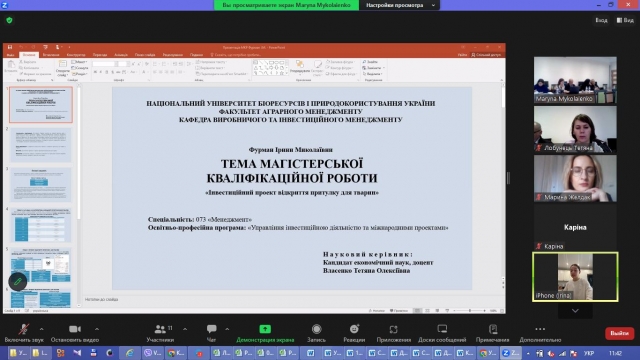The width and height of the screenshot is (640, 360).
Task: Stop video with Остановить видео
Action: point(75,333)
